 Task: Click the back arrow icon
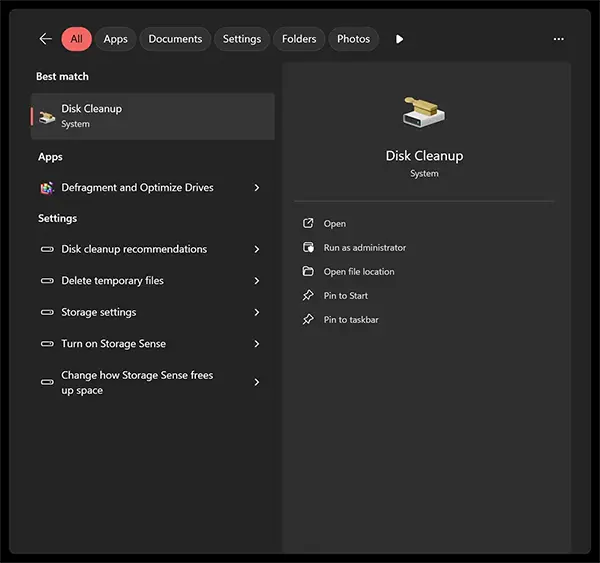point(45,39)
